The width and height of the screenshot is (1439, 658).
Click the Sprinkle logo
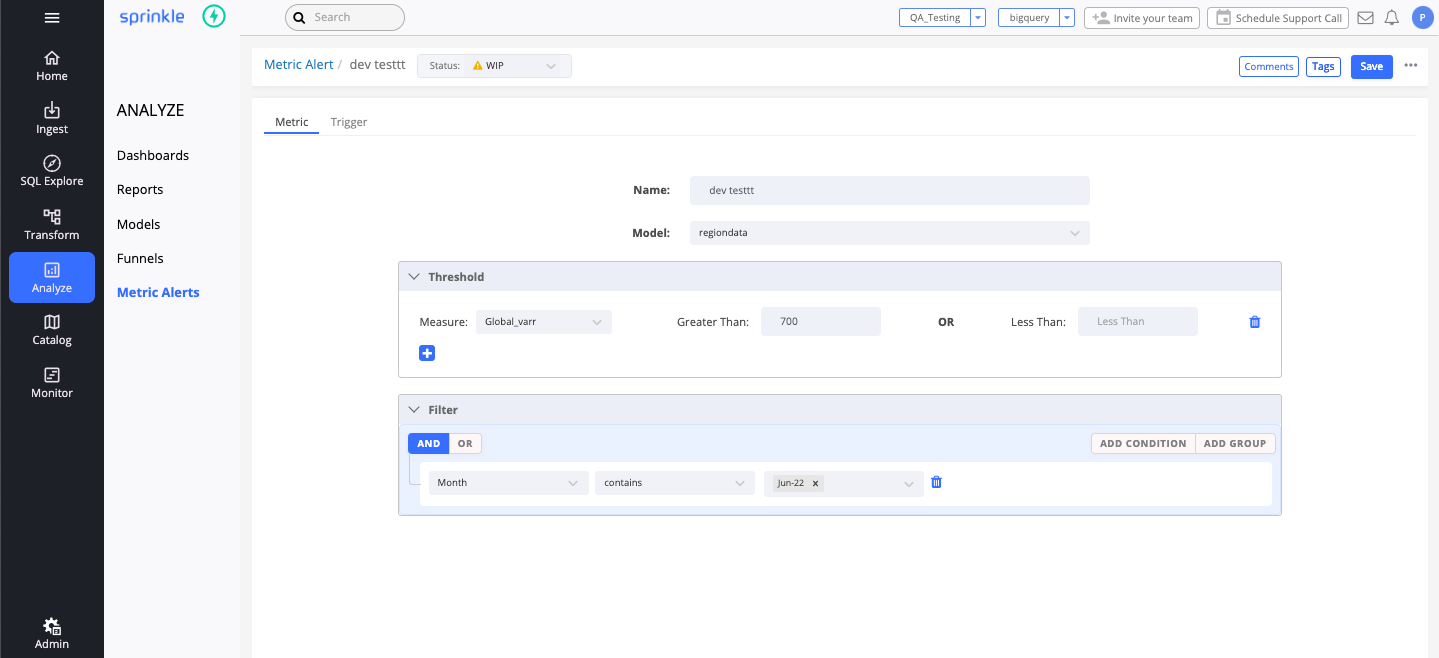pos(152,17)
